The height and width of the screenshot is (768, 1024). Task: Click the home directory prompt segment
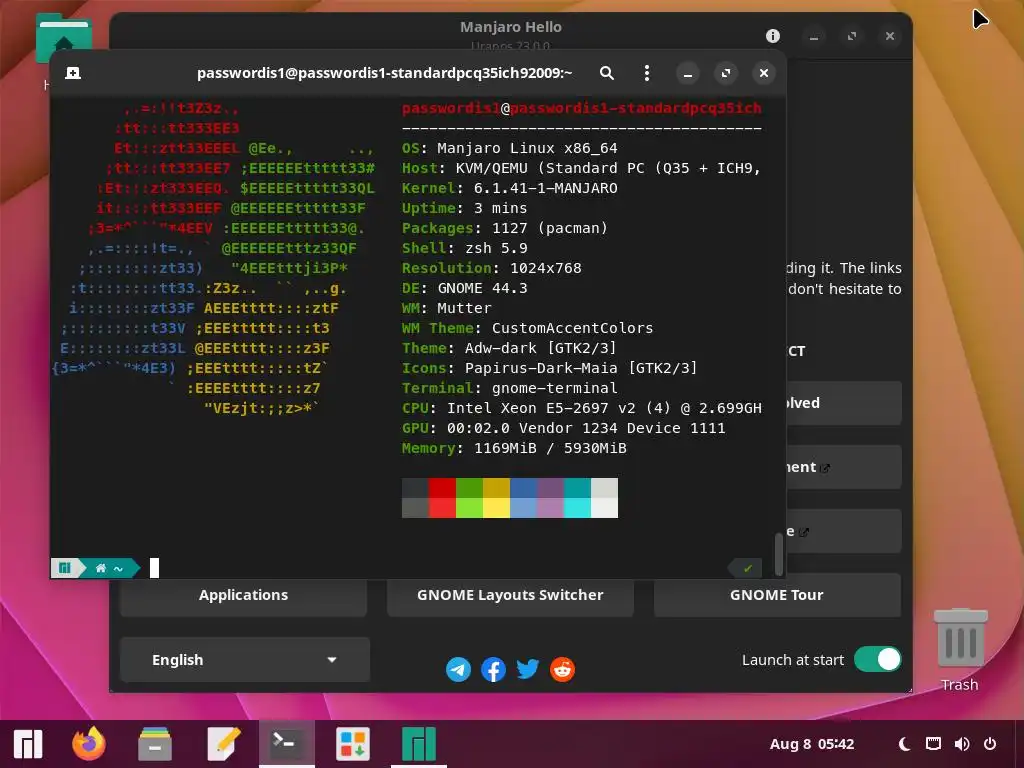tap(109, 568)
